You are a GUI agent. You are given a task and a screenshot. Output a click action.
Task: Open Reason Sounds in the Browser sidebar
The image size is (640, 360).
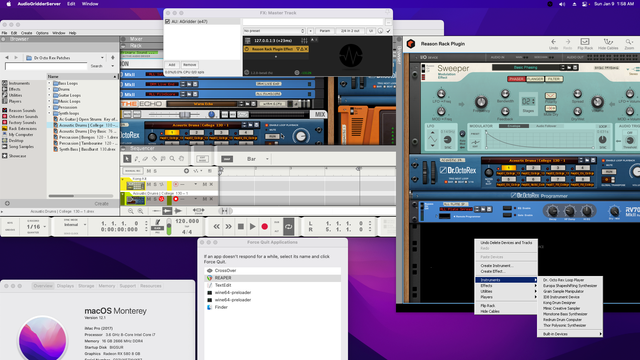click(22, 111)
